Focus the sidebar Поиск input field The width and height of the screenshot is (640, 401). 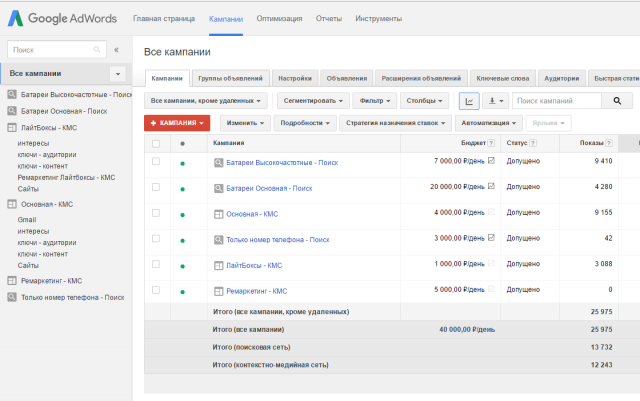[x=57, y=49]
